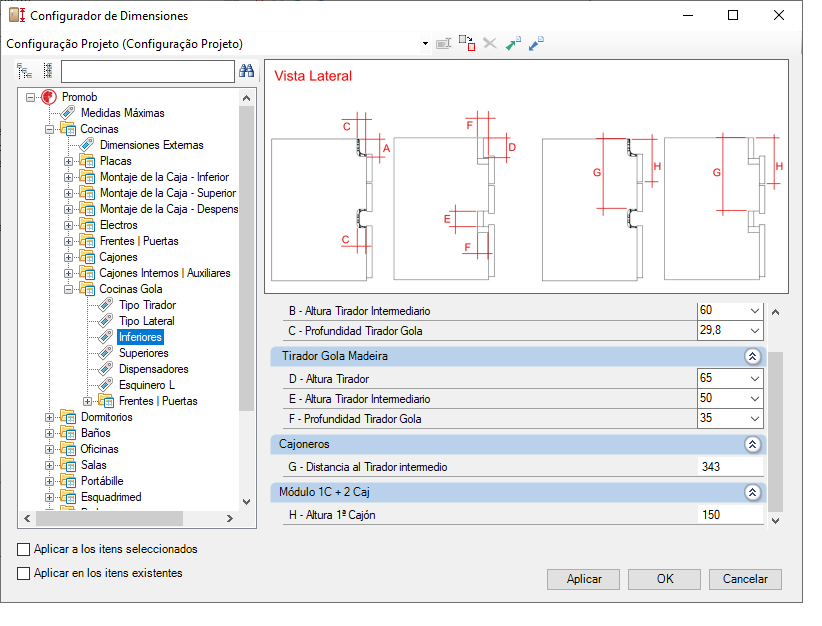Click the blue import arrow toolbar icon

point(536,44)
